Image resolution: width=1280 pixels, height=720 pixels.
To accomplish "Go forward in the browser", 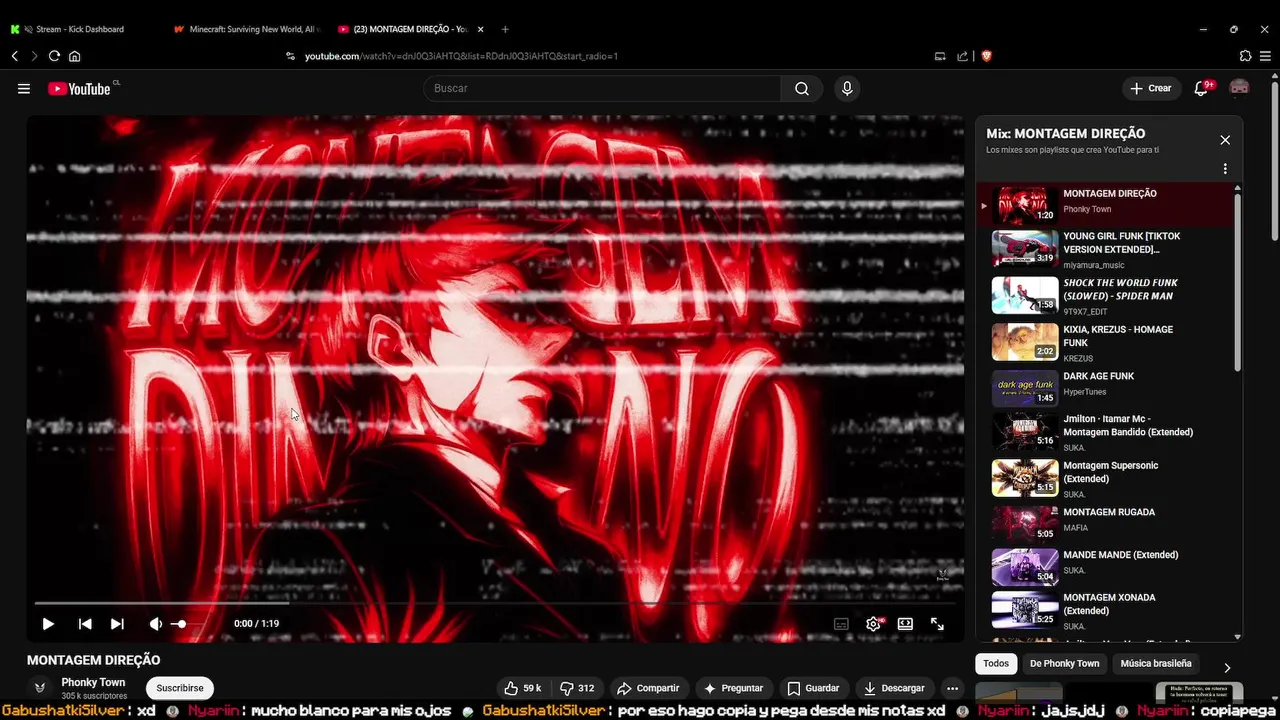I will click(x=34, y=56).
